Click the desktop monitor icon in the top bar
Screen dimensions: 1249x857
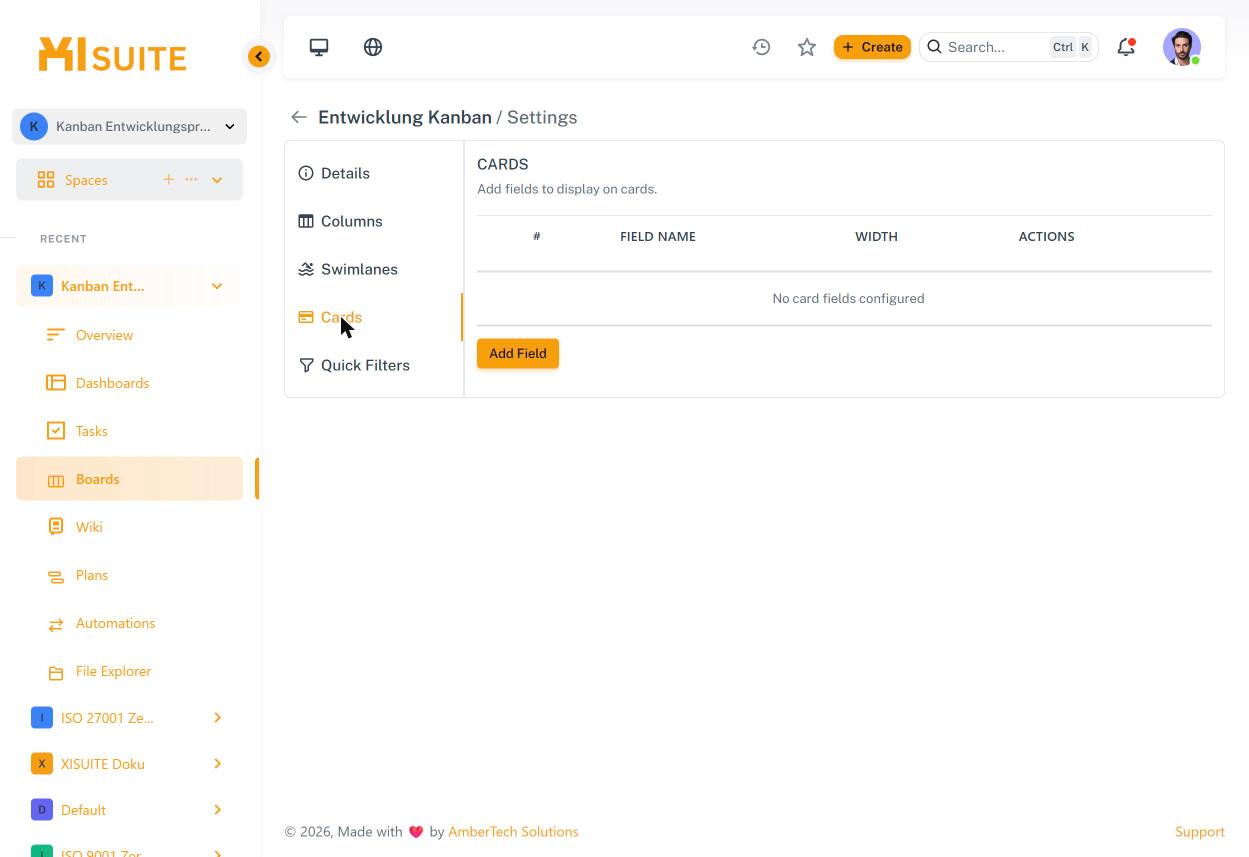click(x=319, y=47)
